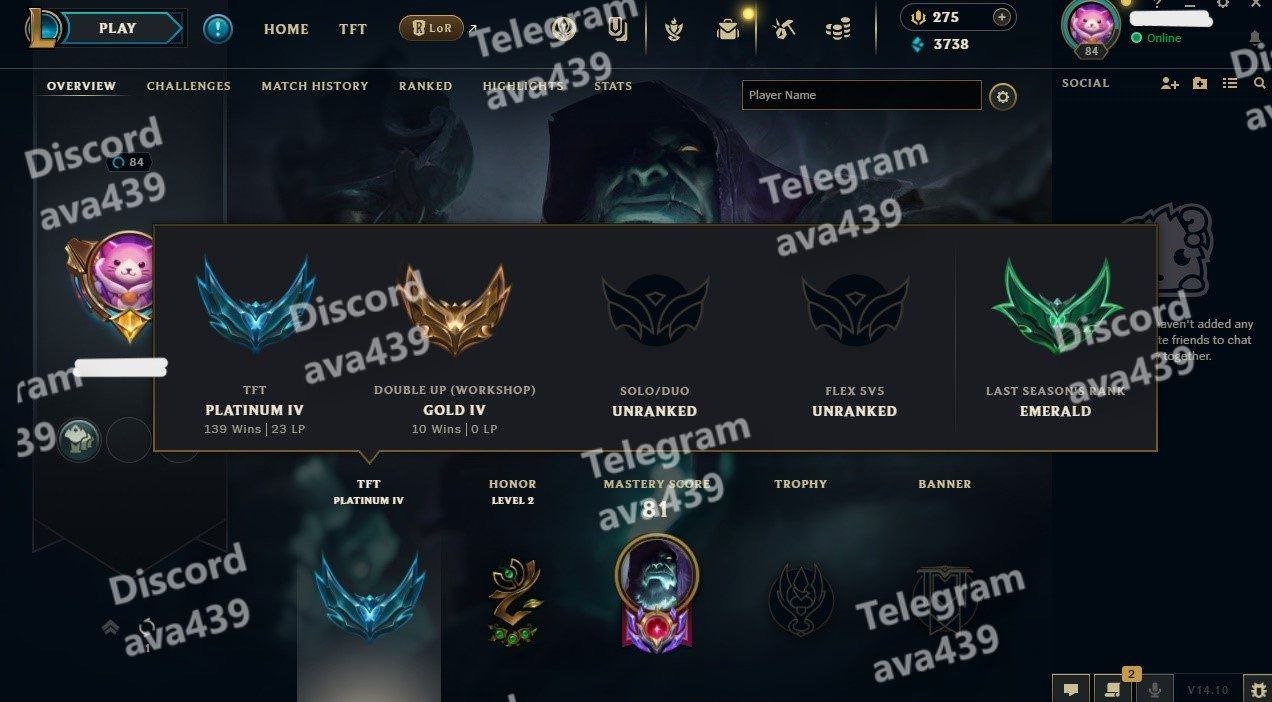Expand the double chevron arrows on banner

tap(111, 628)
